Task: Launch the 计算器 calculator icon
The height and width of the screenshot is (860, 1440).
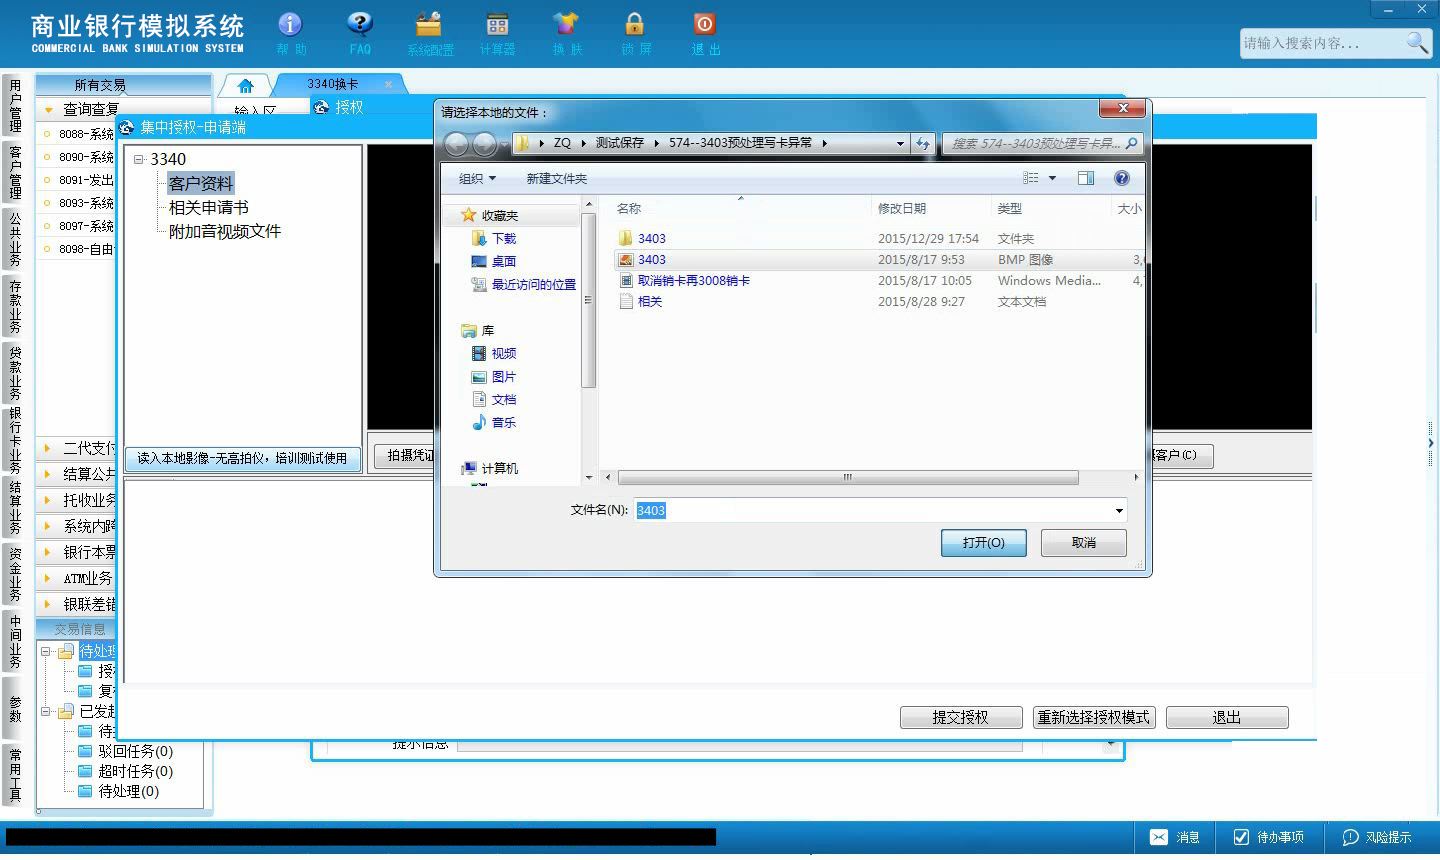Action: (497, 33)
